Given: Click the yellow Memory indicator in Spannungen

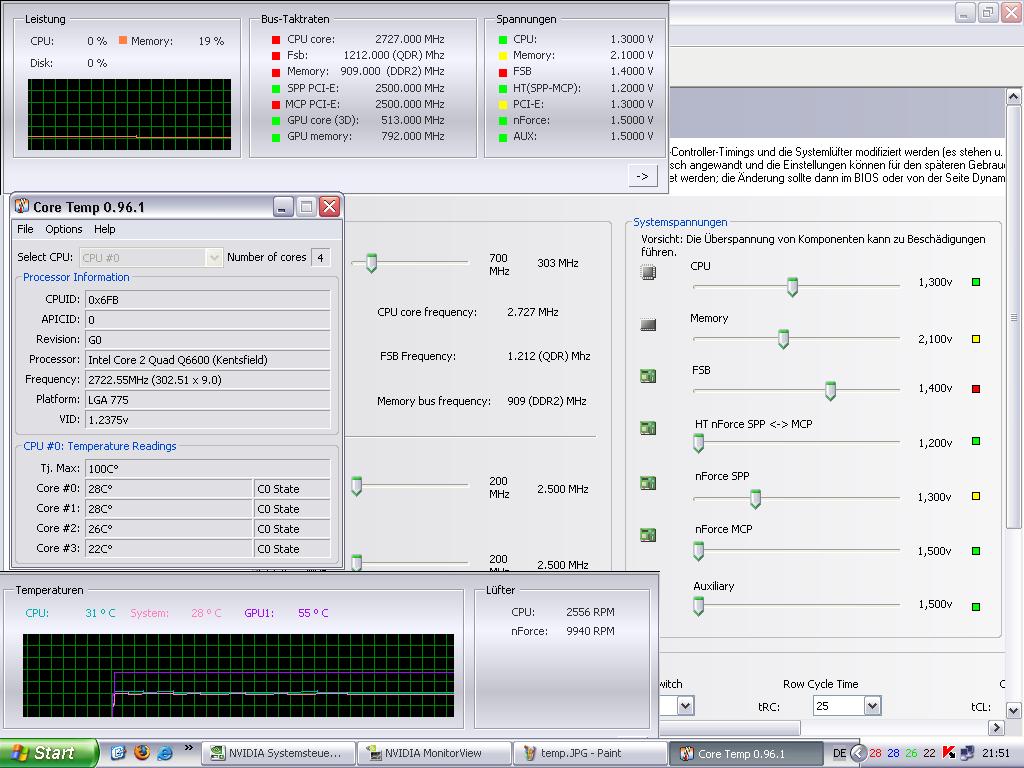Looking at the screenshot, I should [x=503, y=56].
